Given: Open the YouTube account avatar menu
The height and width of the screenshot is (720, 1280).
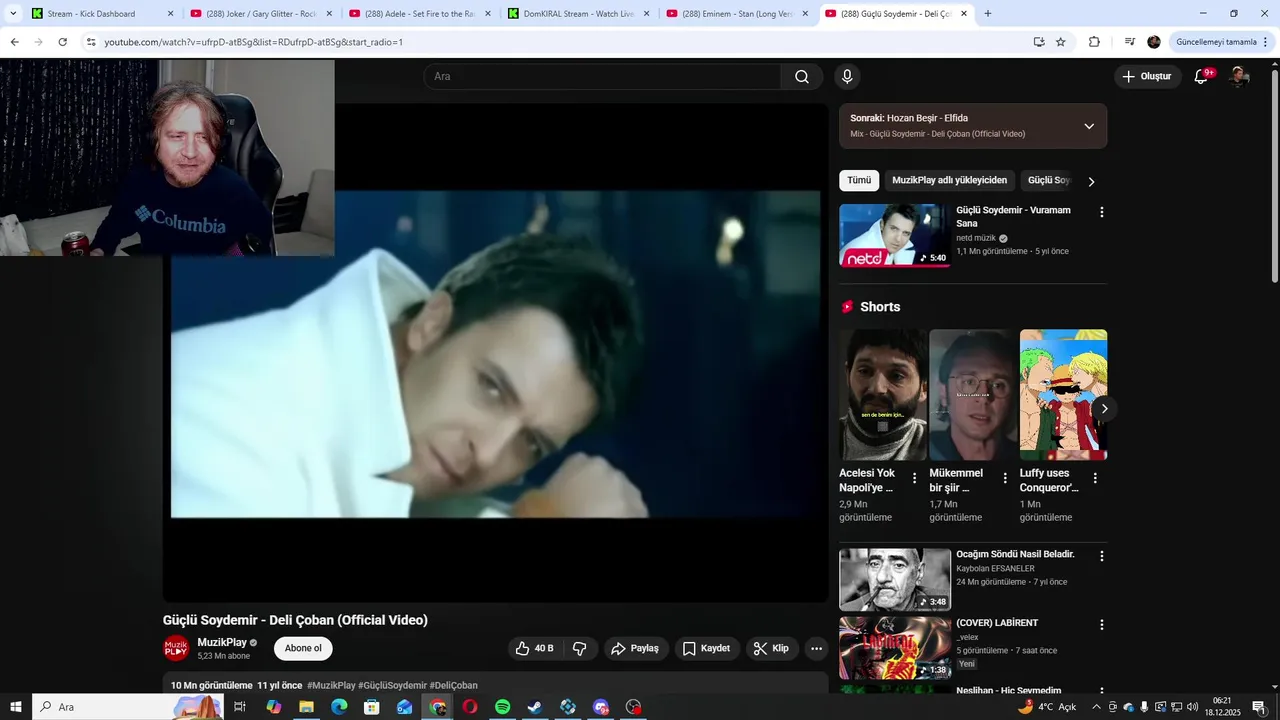Looking at the screenshot, I should tap(1238, 77).
